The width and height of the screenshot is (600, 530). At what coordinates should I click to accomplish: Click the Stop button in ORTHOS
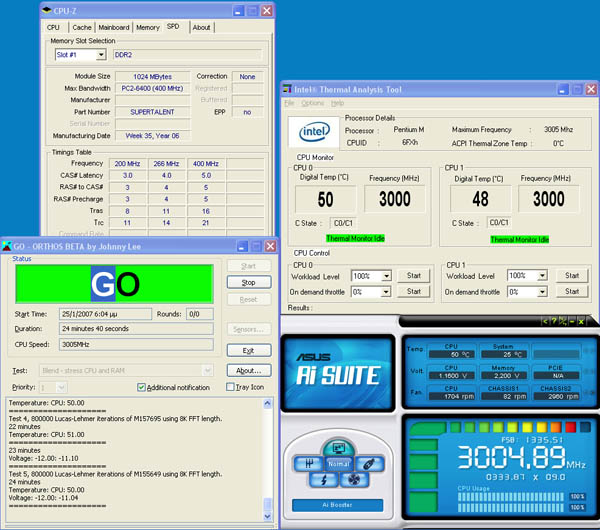pyautogui.click(x=249, y=282)
